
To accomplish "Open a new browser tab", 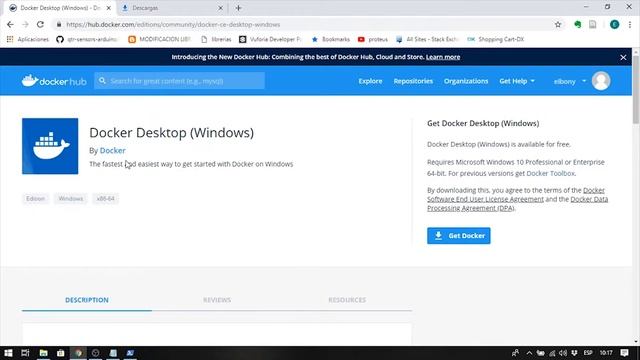I will pos(239,8).
